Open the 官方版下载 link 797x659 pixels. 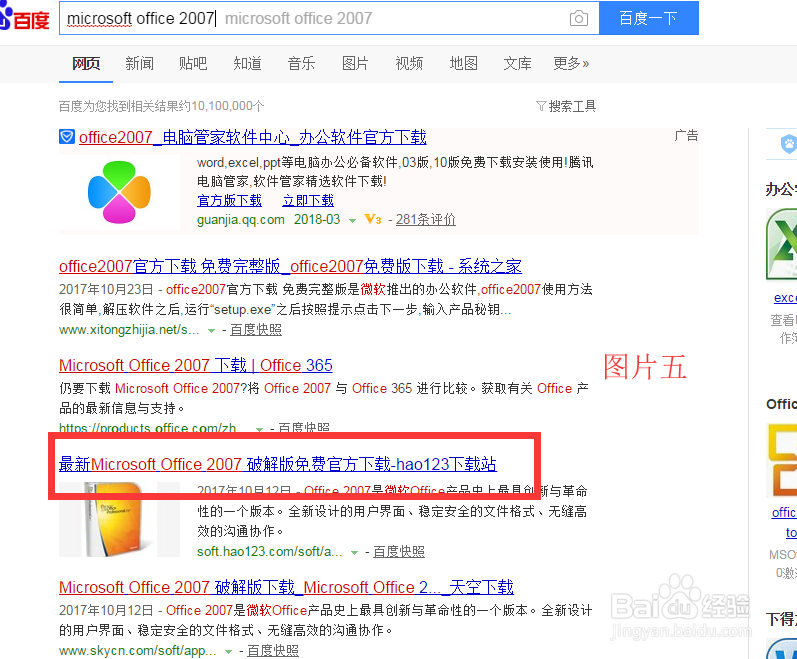229,201
